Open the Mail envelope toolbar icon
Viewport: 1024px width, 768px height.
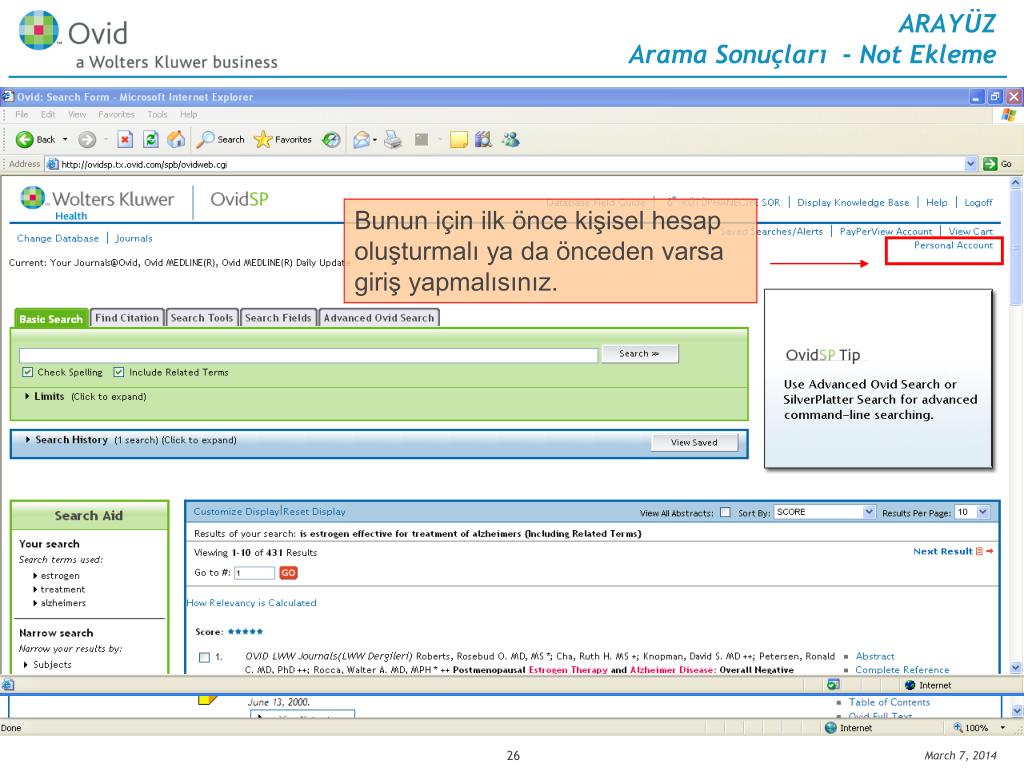pos(361,140)
